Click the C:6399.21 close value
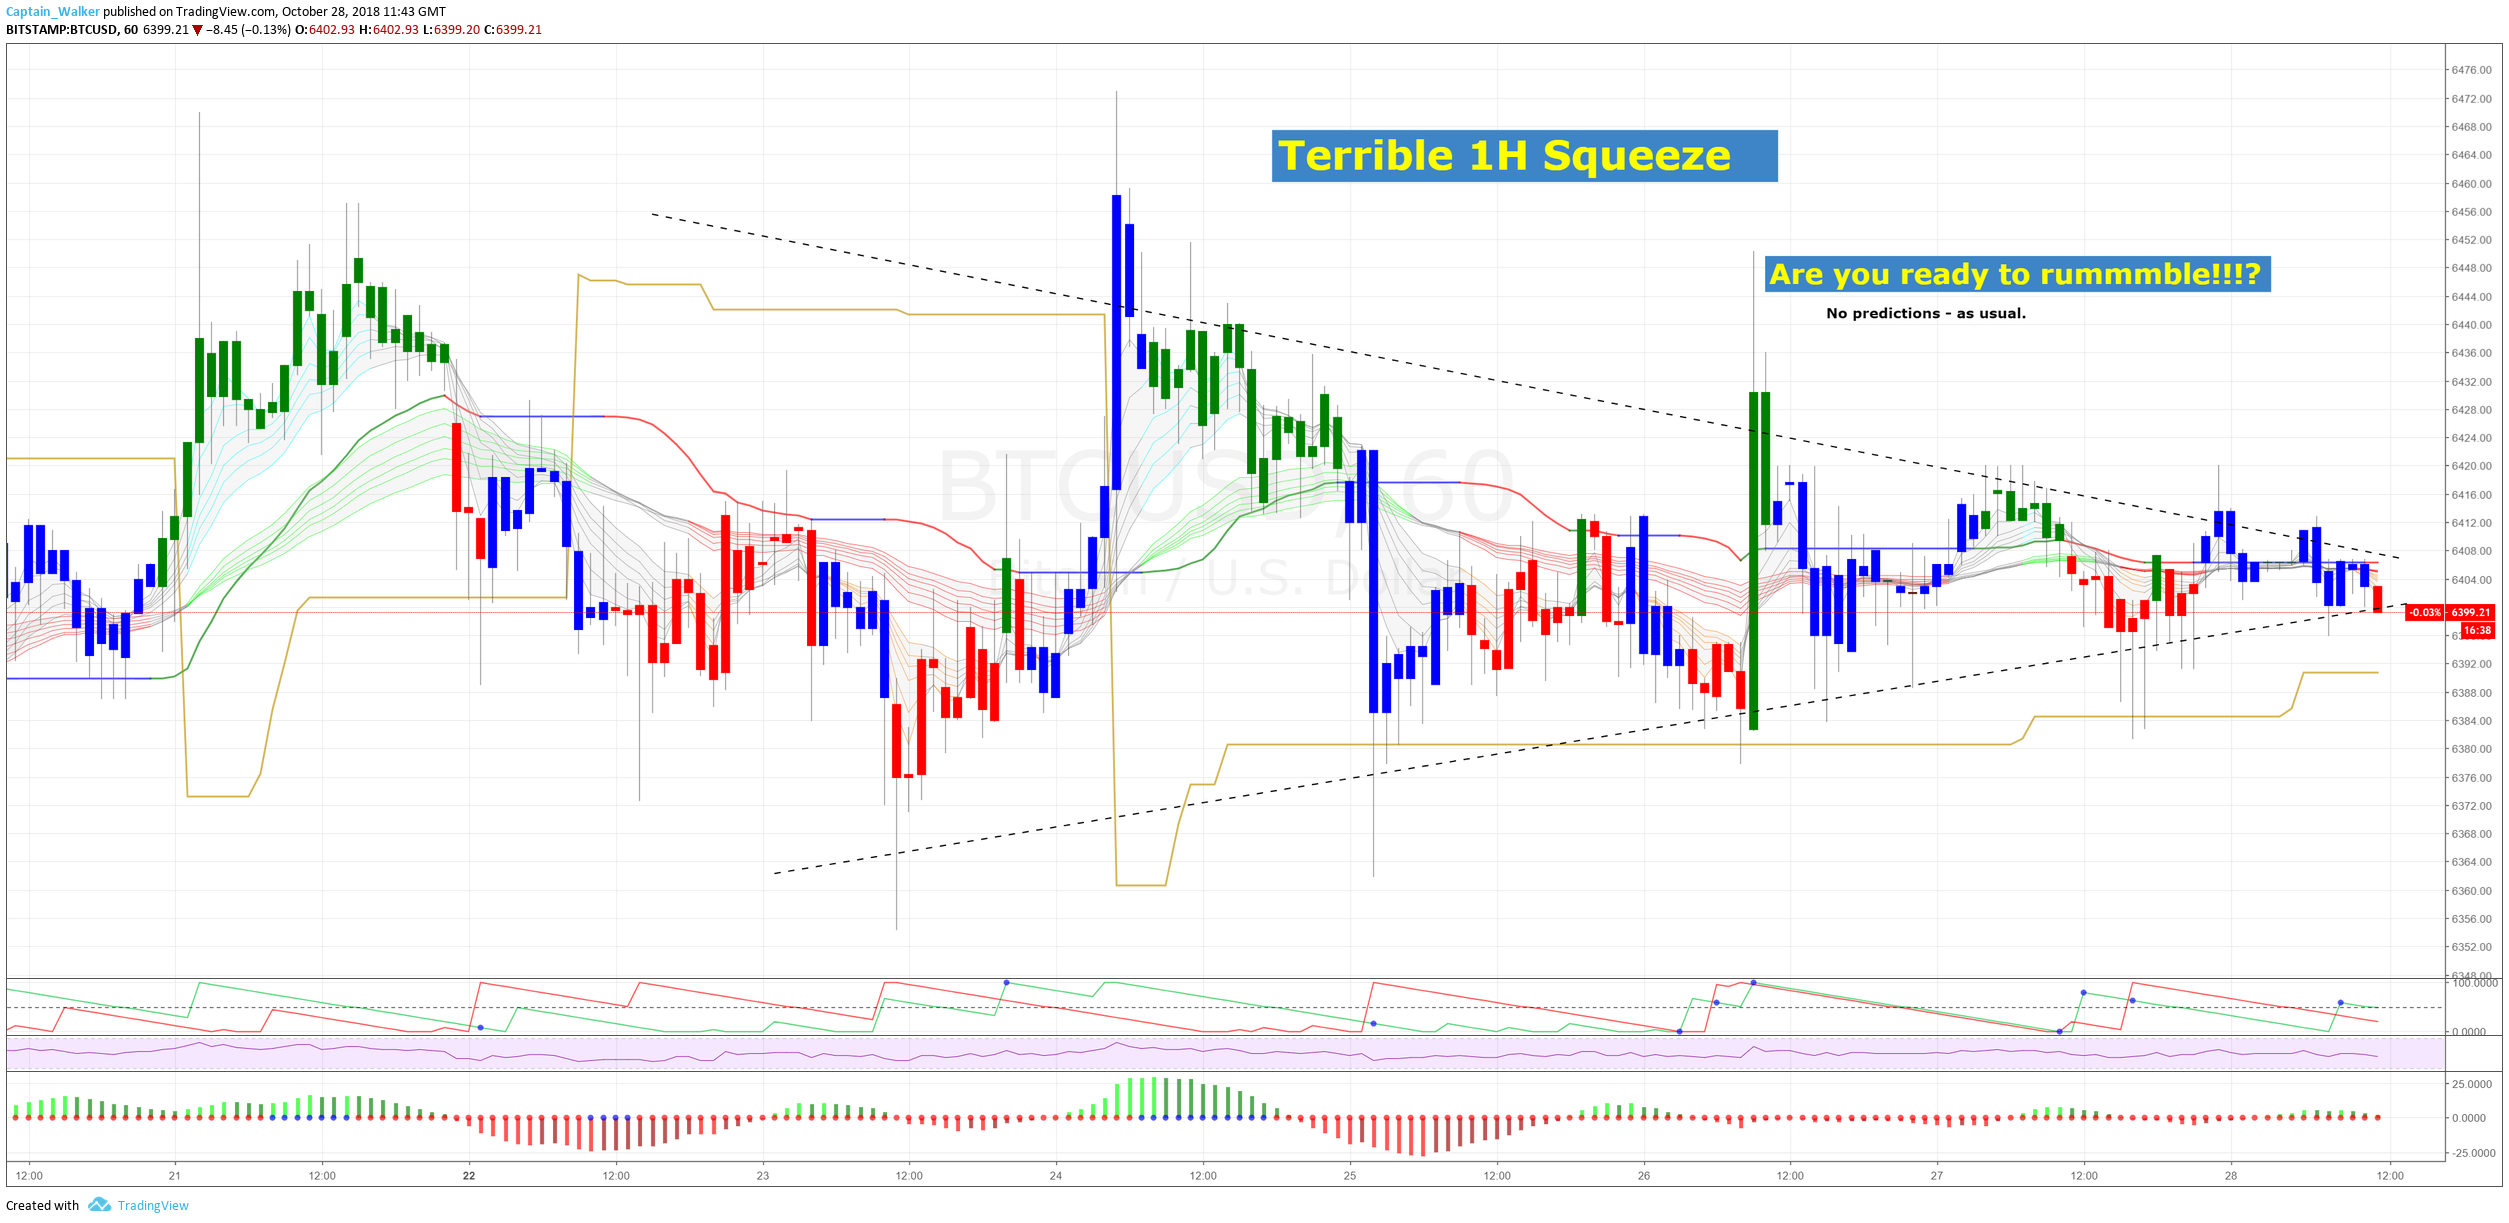Screen dimensions: 2509x1223 [513, 30]
